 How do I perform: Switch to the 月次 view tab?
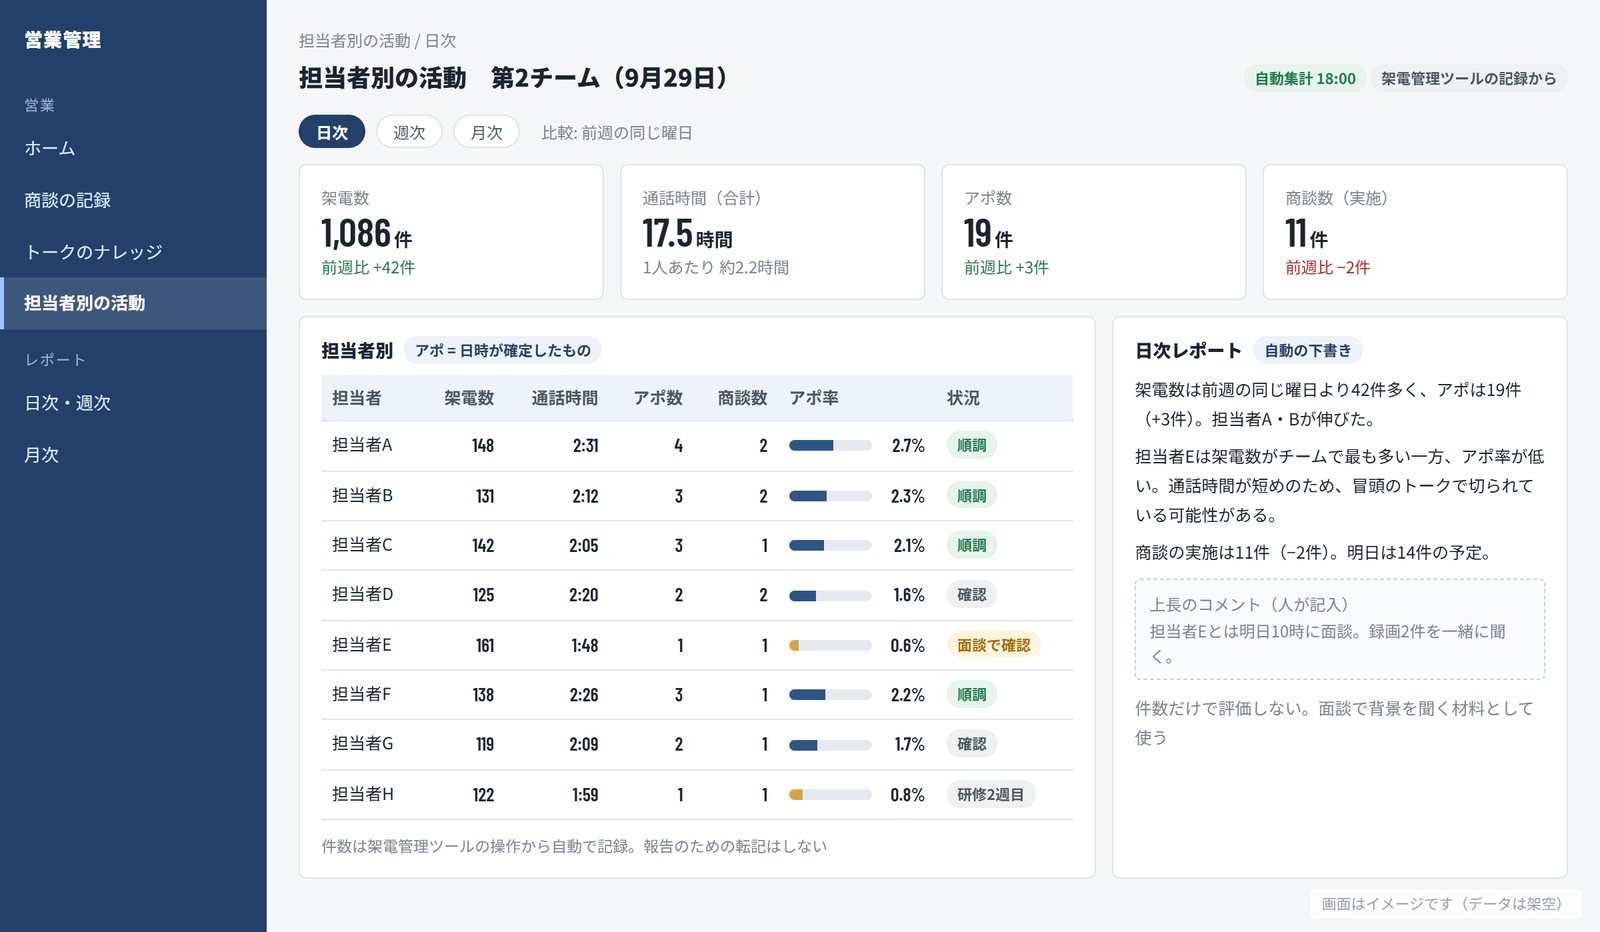487,132
